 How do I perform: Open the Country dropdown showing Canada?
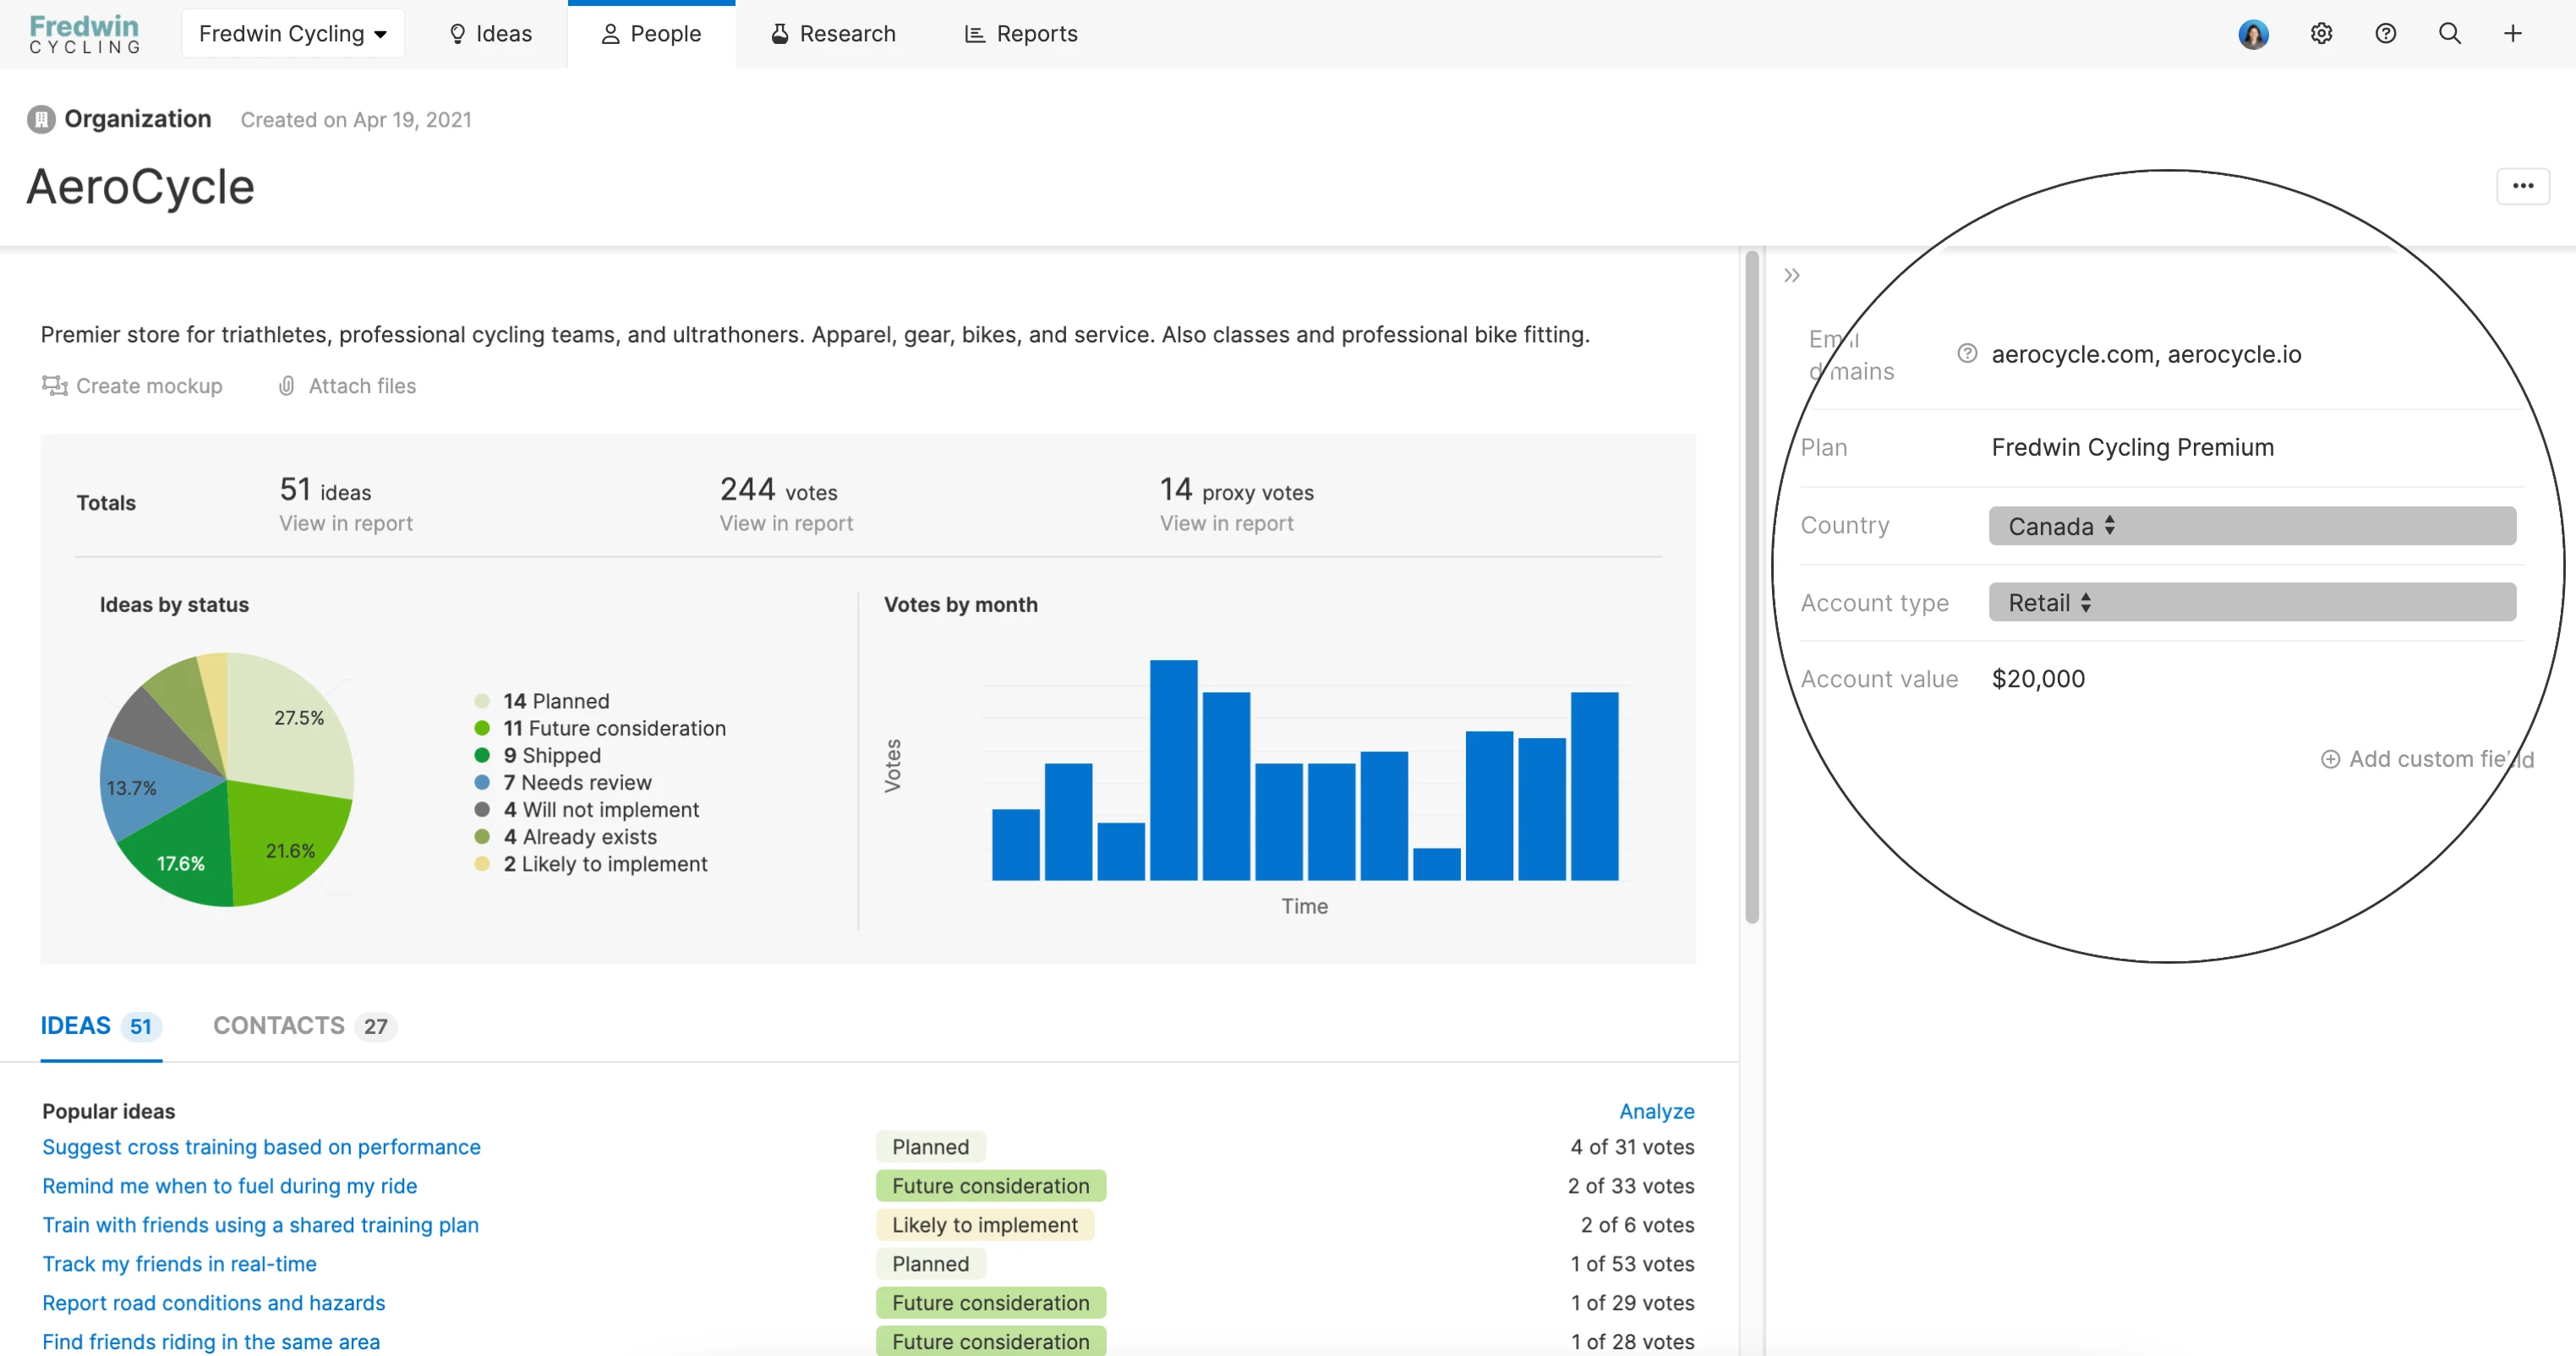pos(2251,526)
